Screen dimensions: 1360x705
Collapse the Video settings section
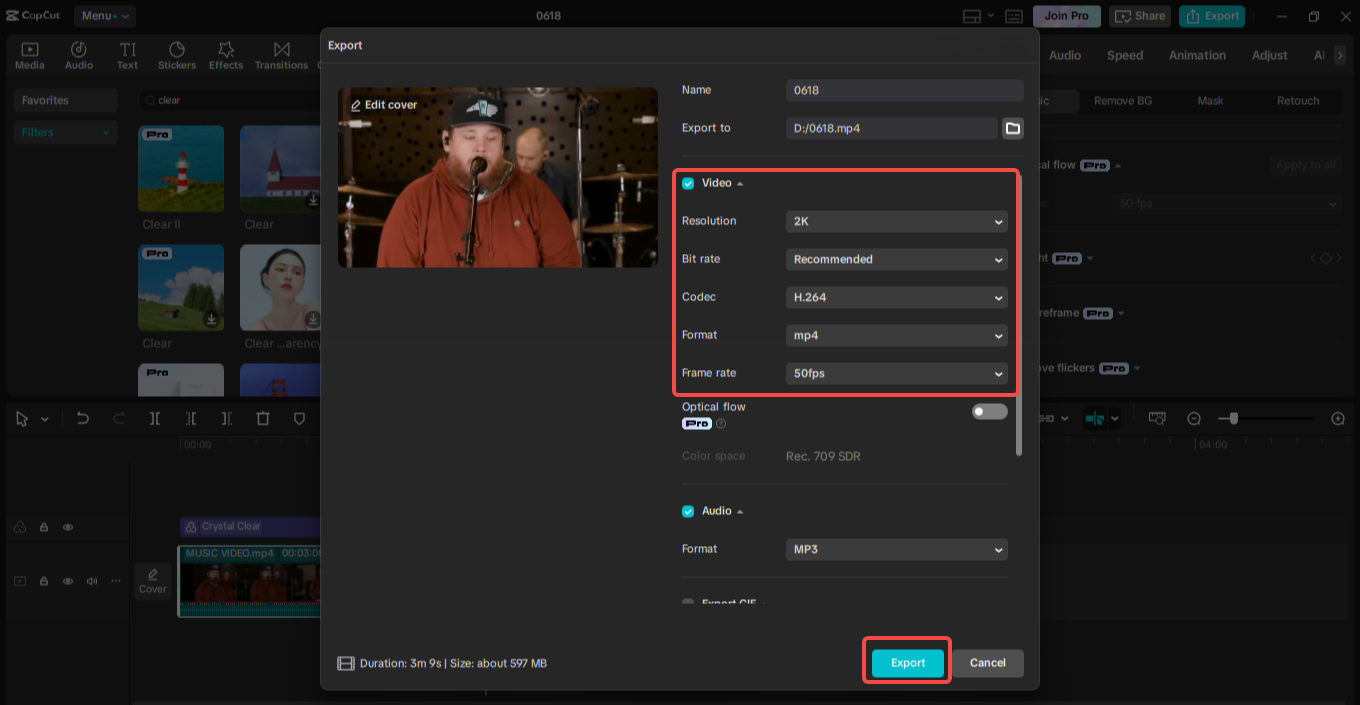click(741, 183)
